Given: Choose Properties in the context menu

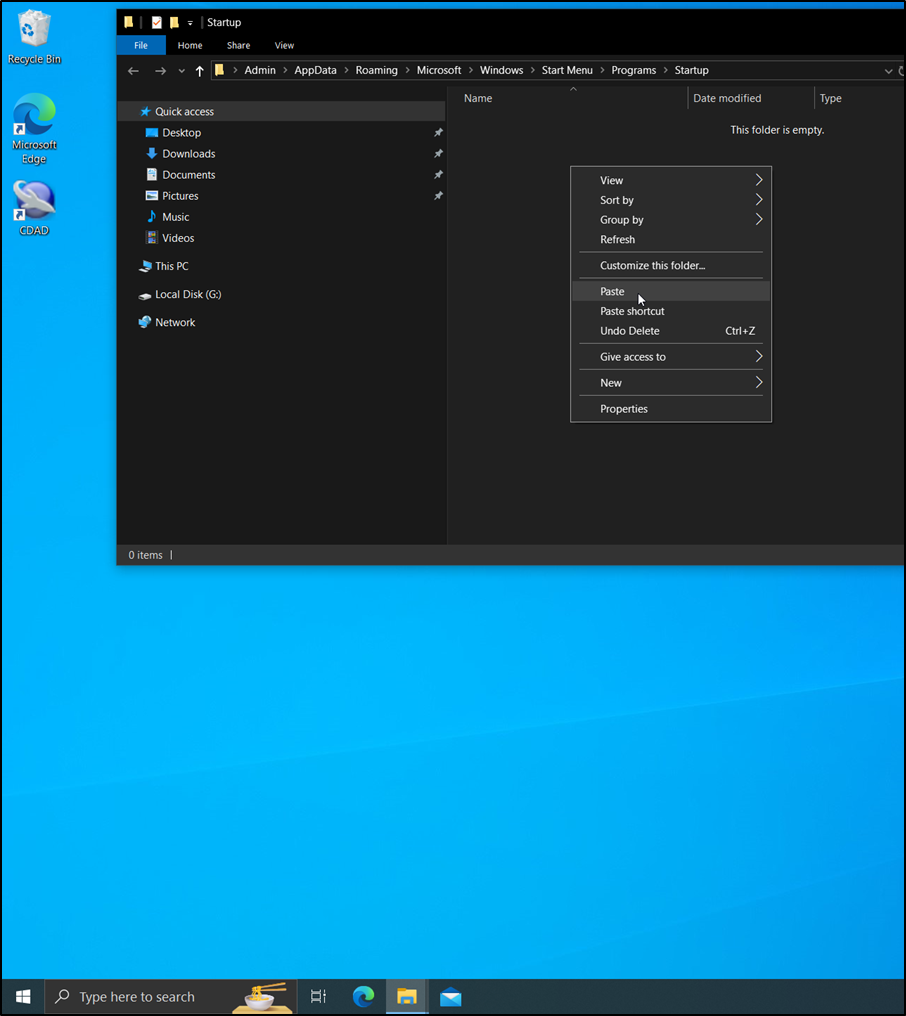Looking at the screenshot, I should coord(624,409).
